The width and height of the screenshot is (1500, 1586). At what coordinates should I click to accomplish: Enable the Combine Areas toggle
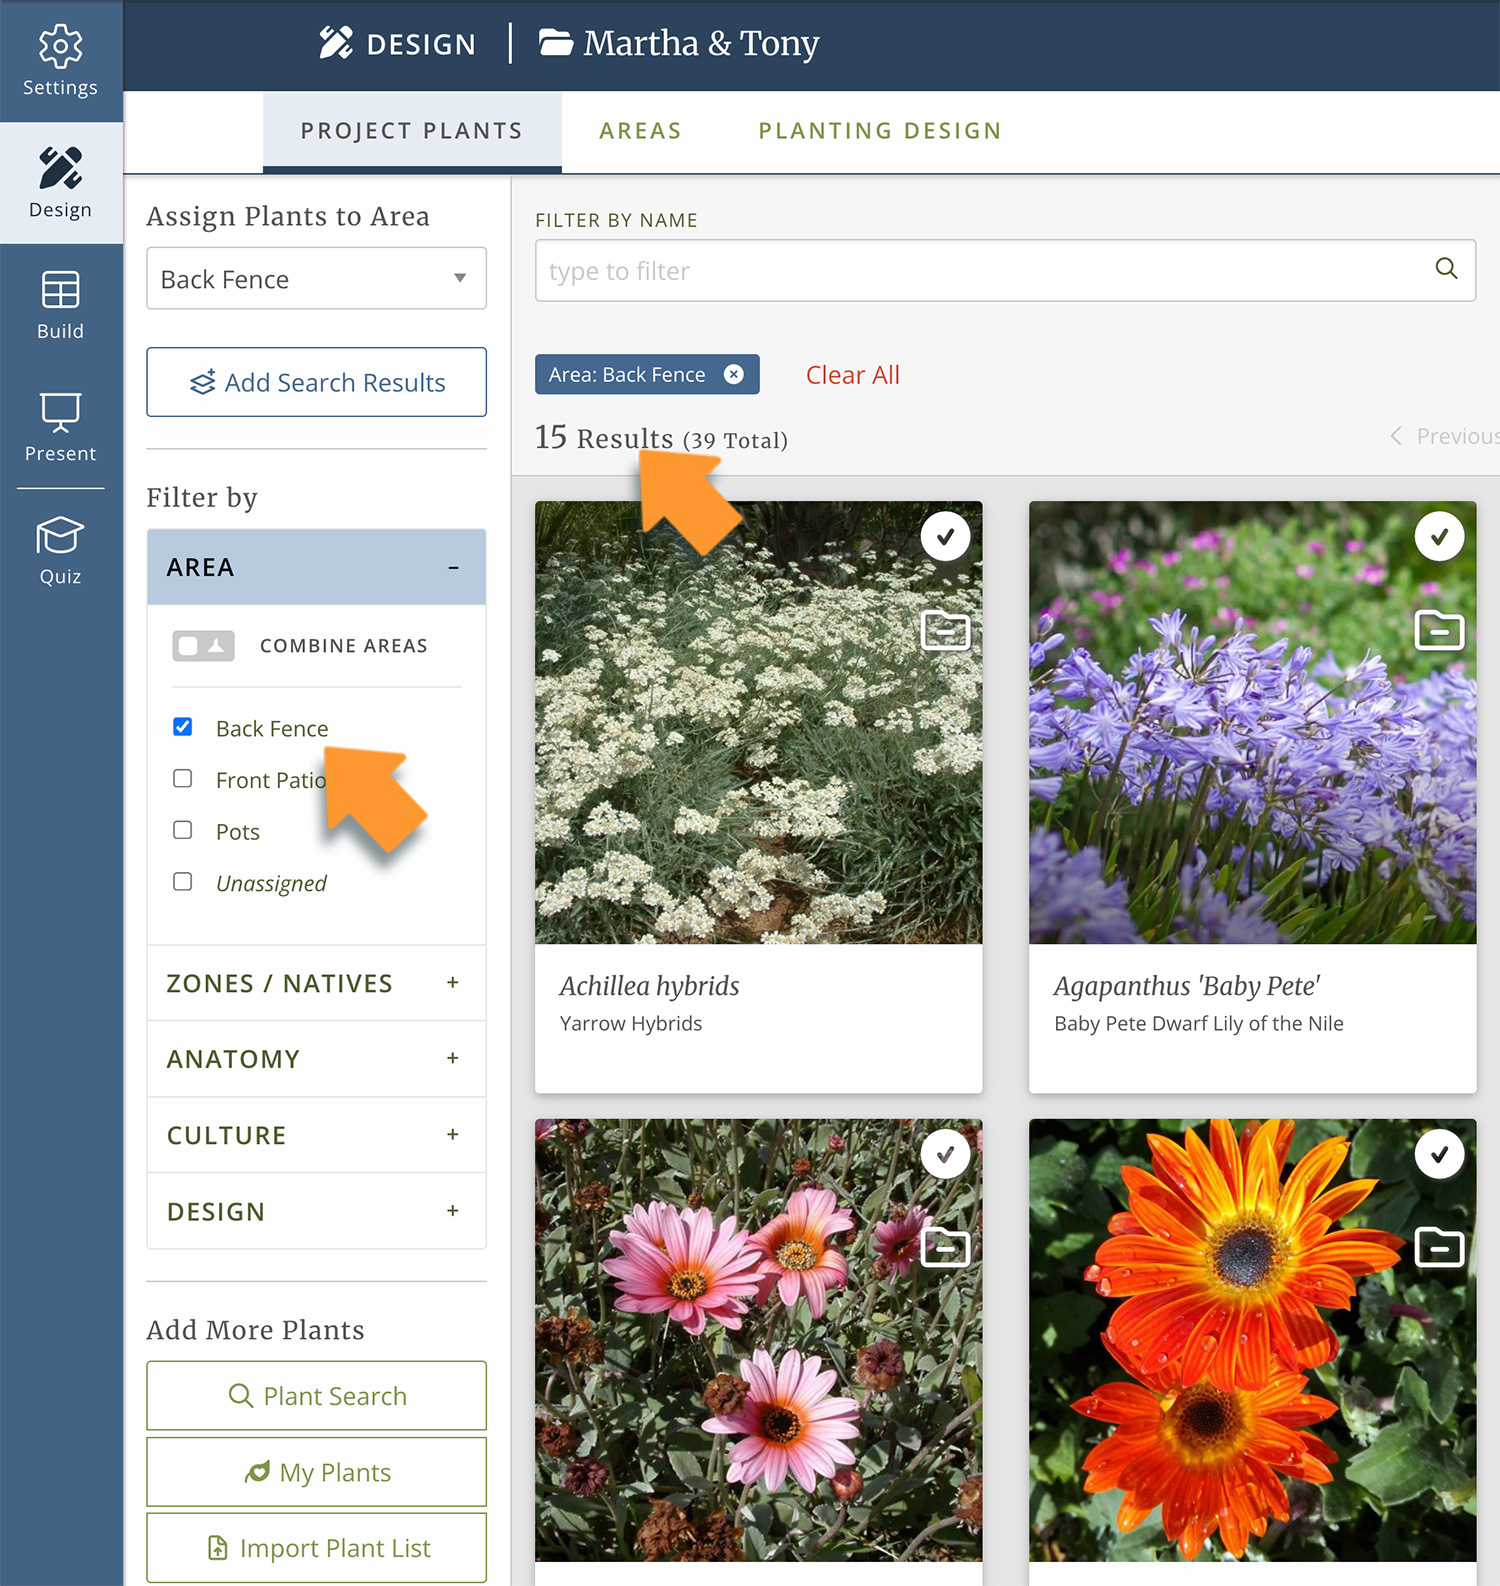click(203, 646)
